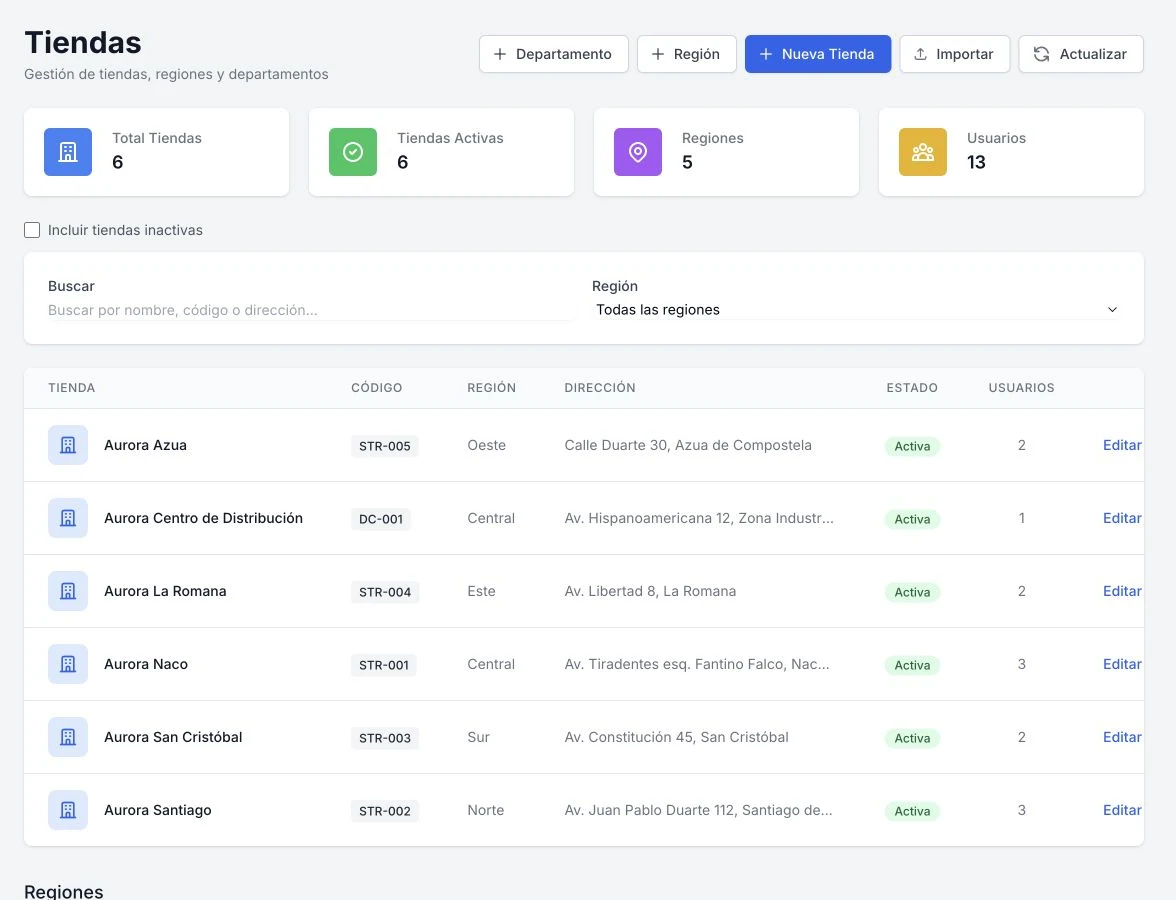Click address Av. Libertad 8, La Romana
Screen dimensions: 1176x900
[650, 591]
